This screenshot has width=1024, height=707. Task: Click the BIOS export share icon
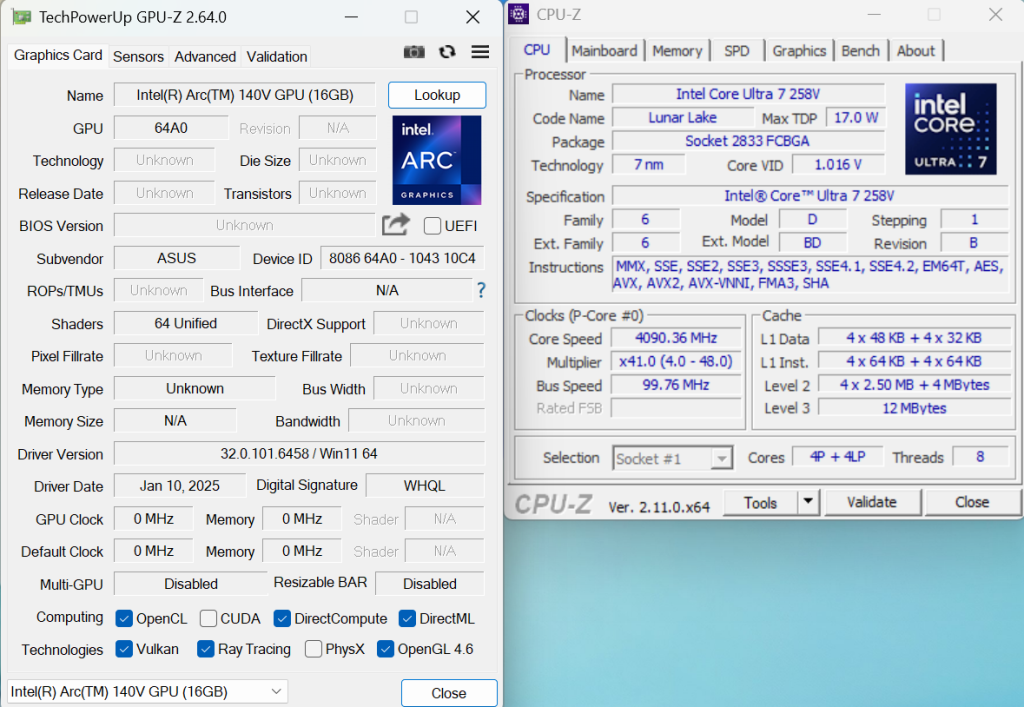coord(396,225)
